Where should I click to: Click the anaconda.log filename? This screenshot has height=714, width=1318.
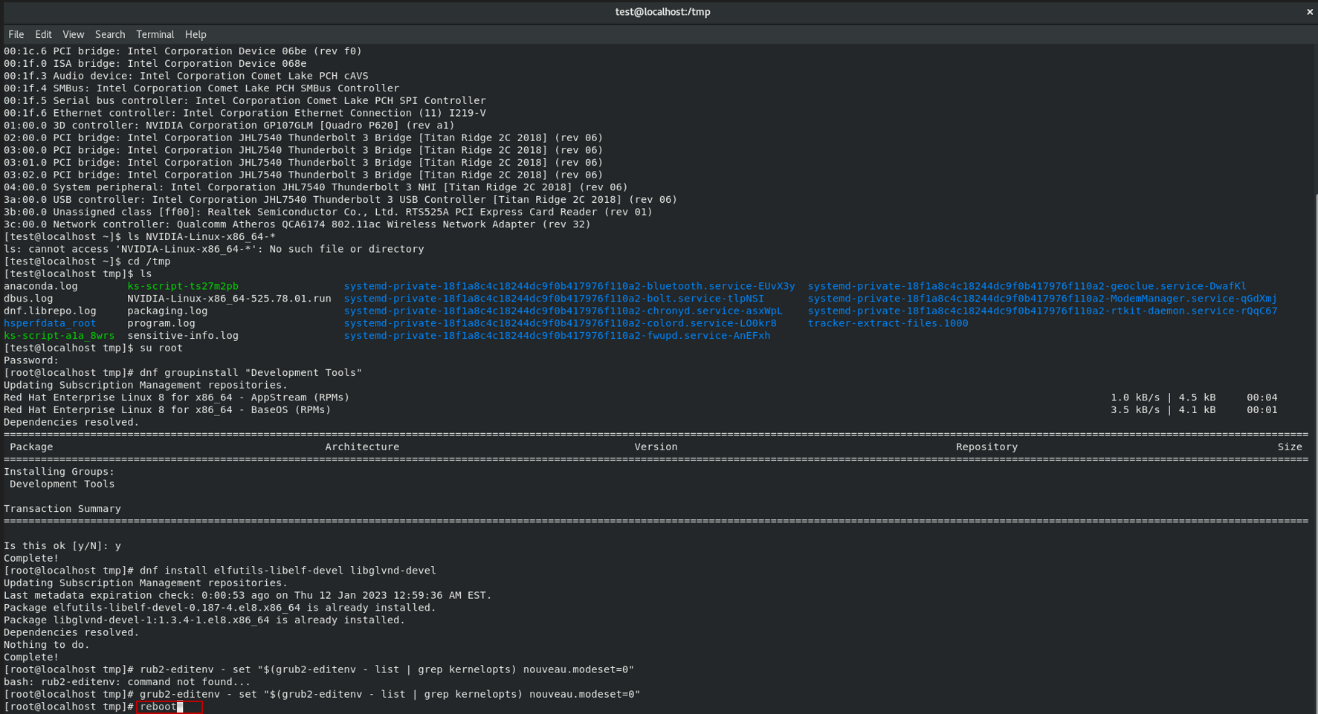click(41, 287)
